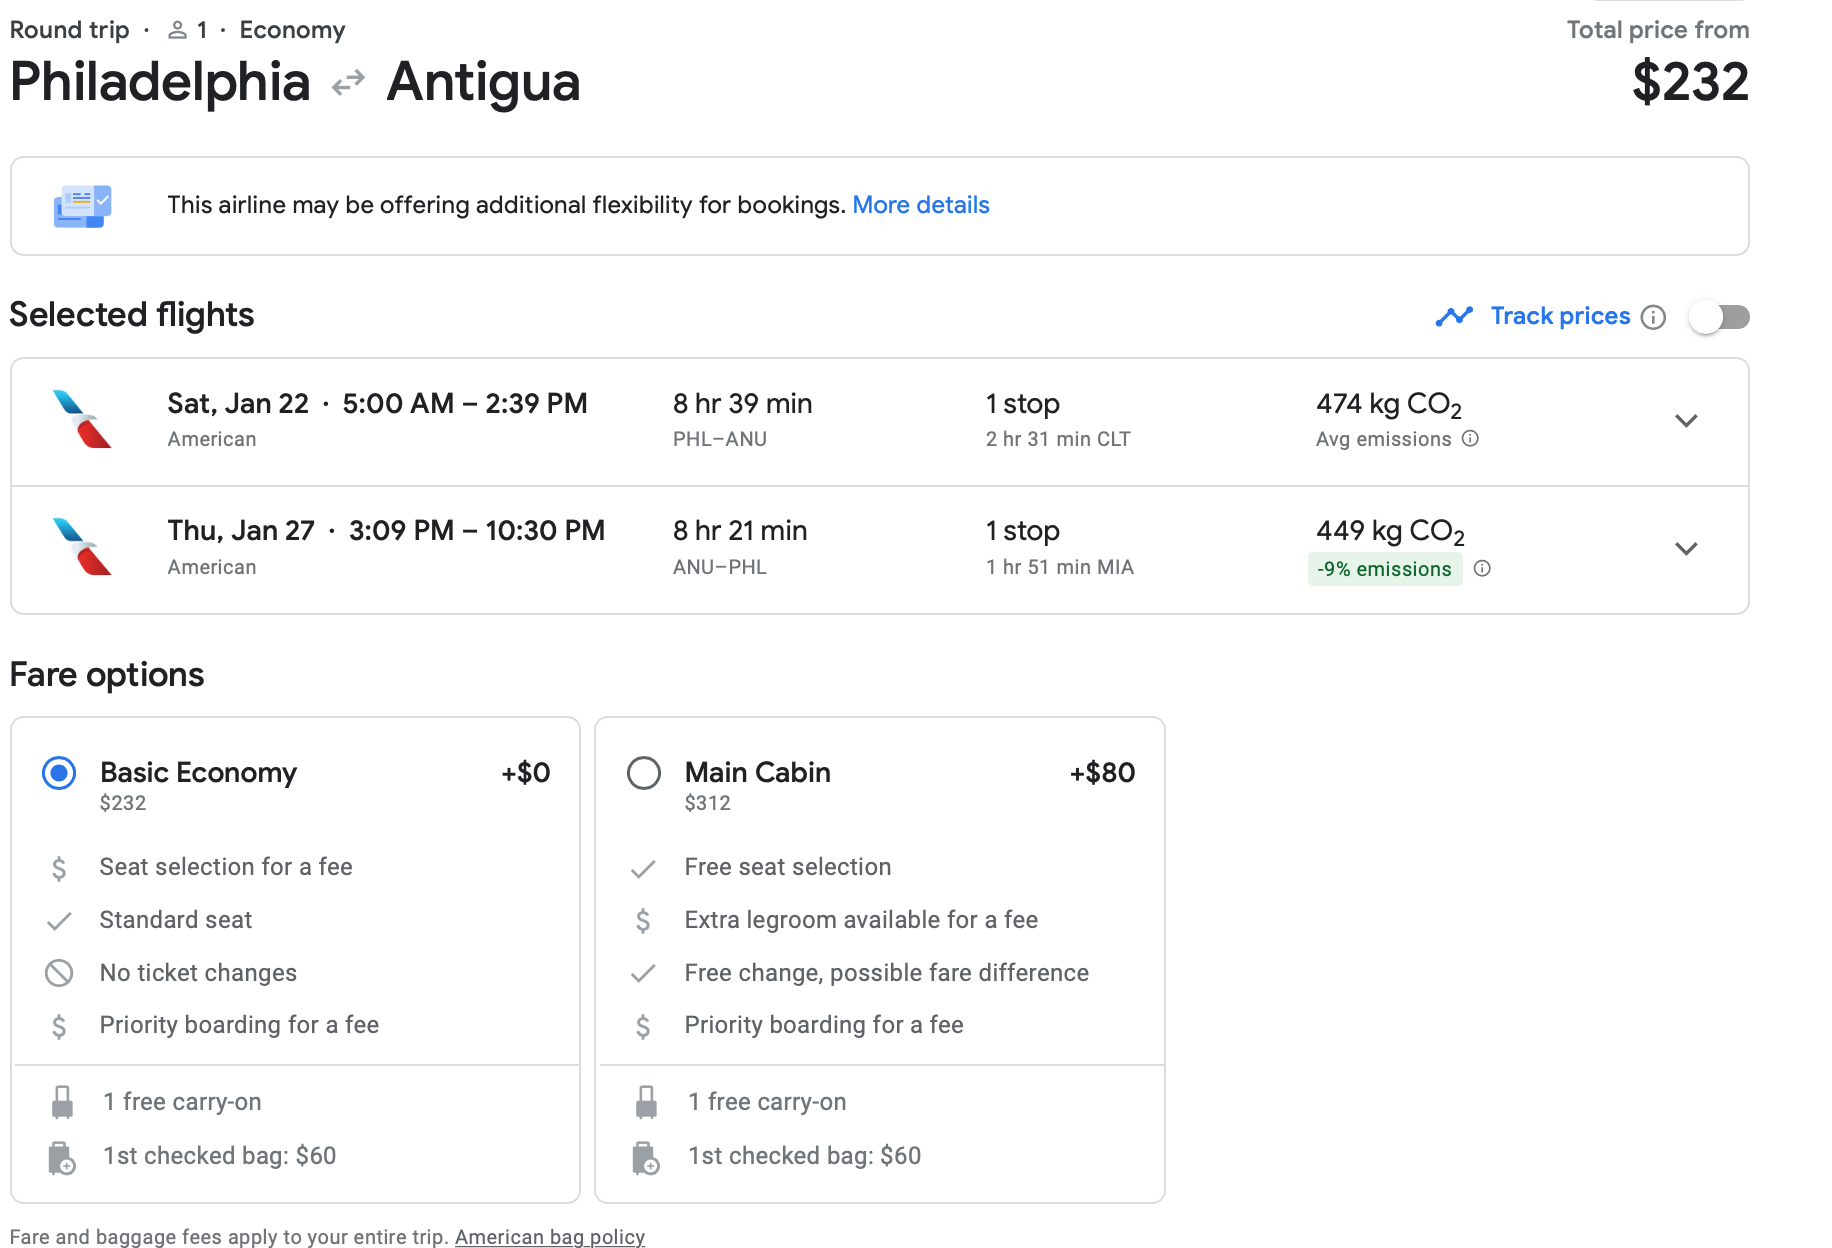Click the Avg emissions info icon
Viewport: 1832px width, 1248px height.
pyautogui.click(x=1470, y=439)
